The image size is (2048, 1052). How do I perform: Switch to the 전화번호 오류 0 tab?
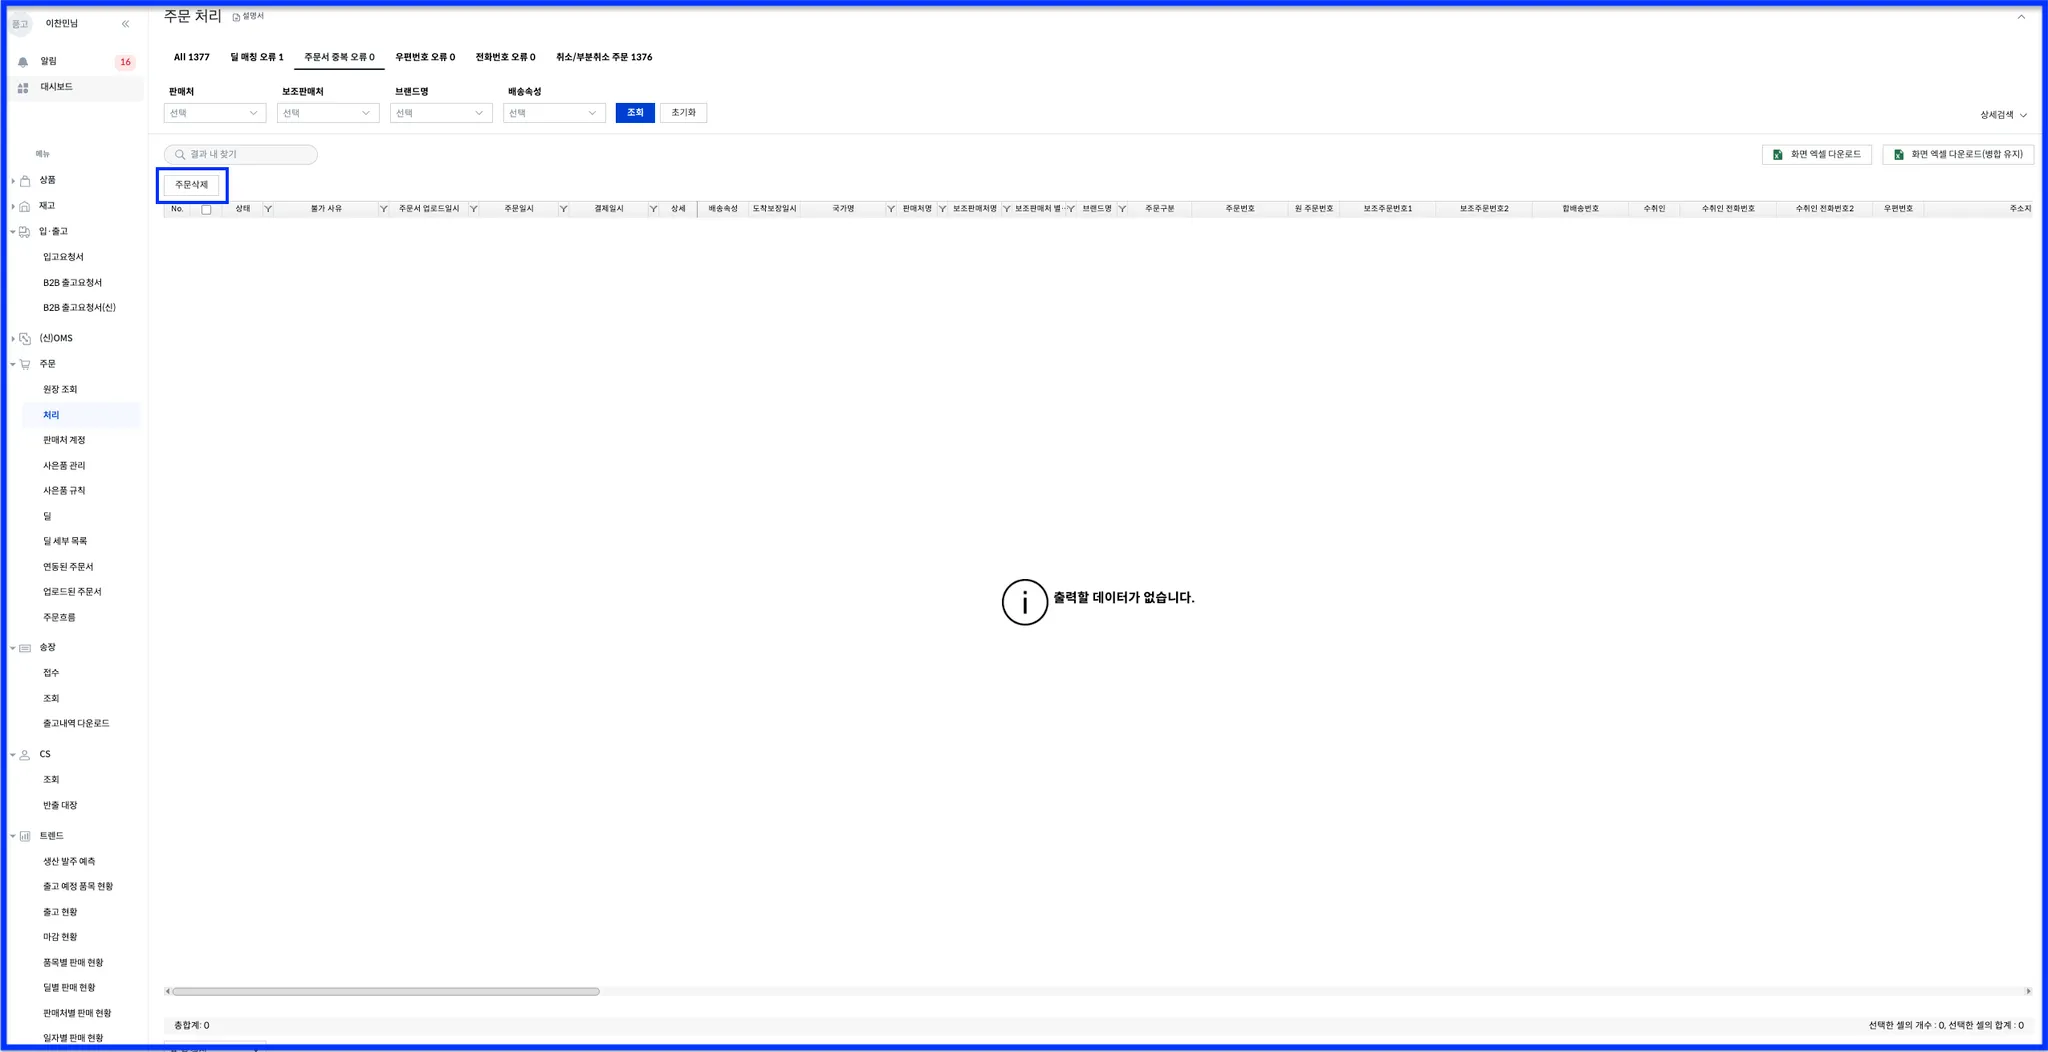(x=505, y=57)
